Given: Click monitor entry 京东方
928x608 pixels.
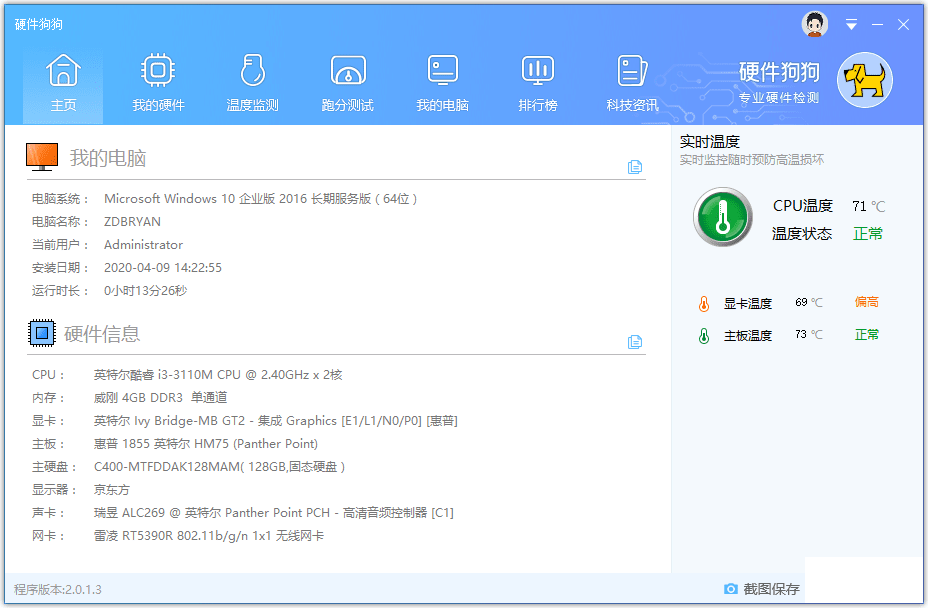Looking at the screenshot, I should coord(111,490).
